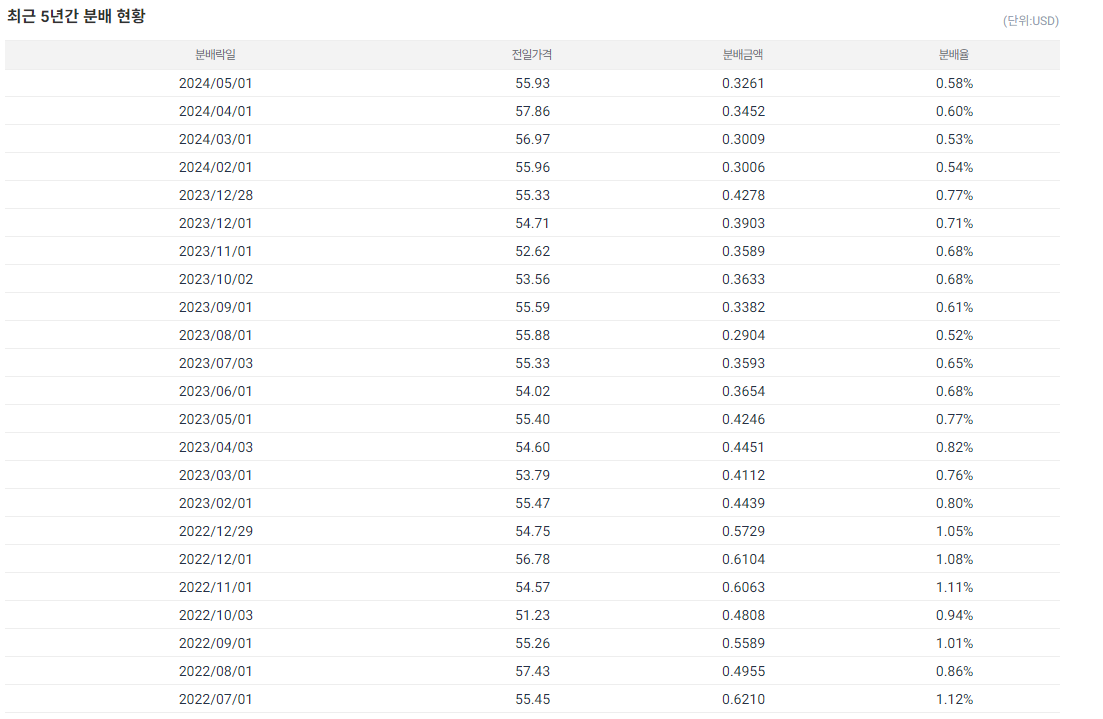Viewport: 1103px width, 719px height.
Task: Select the date 2023/07/03
Action: 216,363
